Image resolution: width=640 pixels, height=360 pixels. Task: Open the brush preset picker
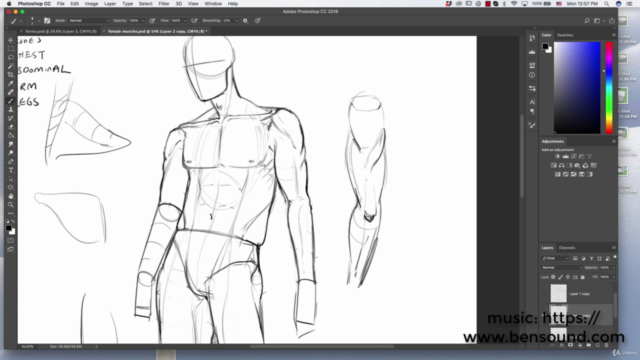click(33, 20)
